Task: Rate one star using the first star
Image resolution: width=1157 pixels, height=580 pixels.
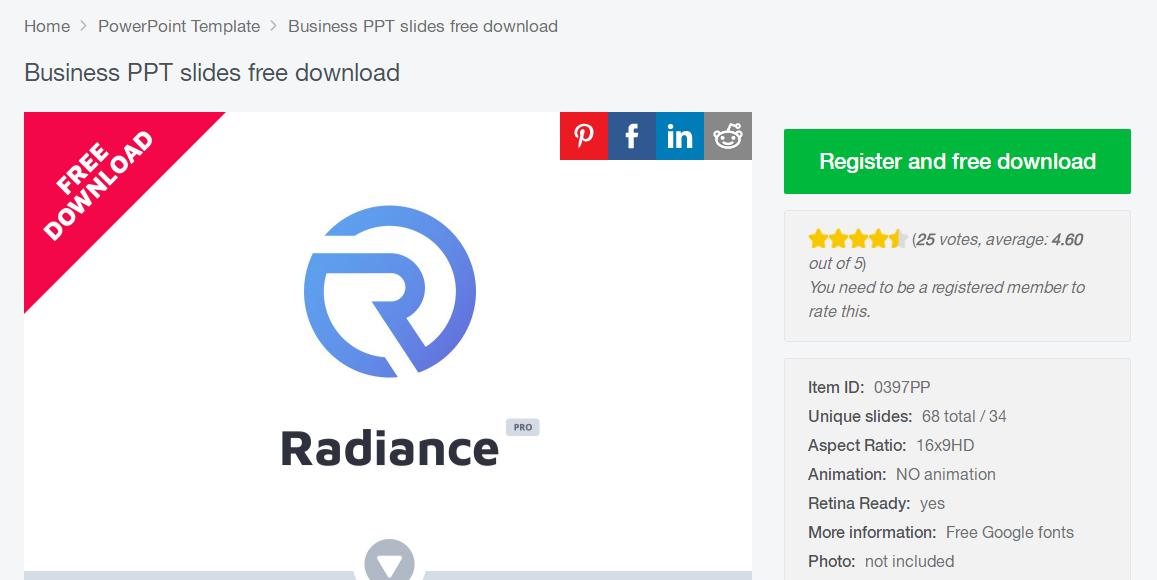Action: (x=818, y=239)
